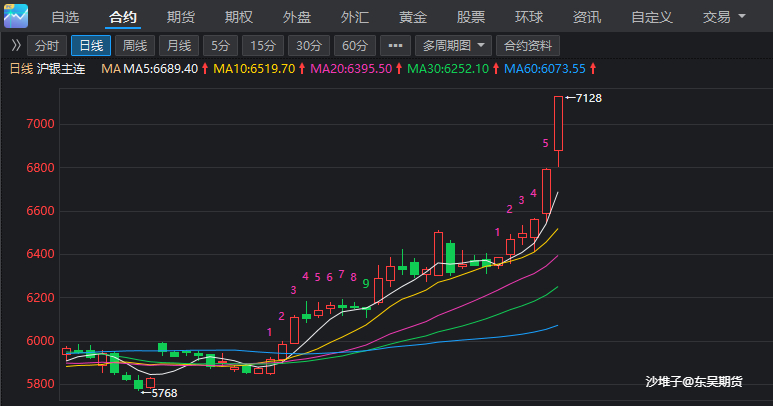
Task: Click the 6600 price axis label
Action: tap(40, 211)
